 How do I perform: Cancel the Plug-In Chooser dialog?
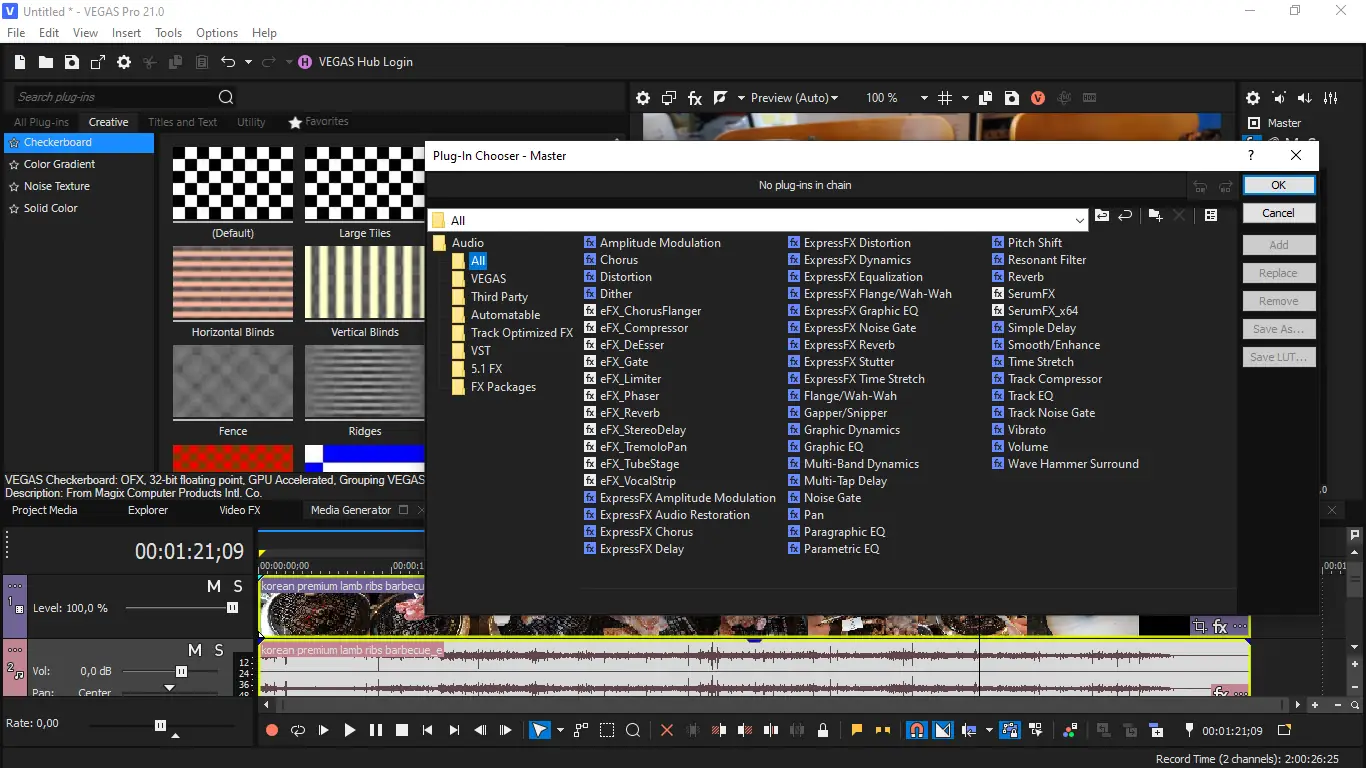coord(1278,213)
